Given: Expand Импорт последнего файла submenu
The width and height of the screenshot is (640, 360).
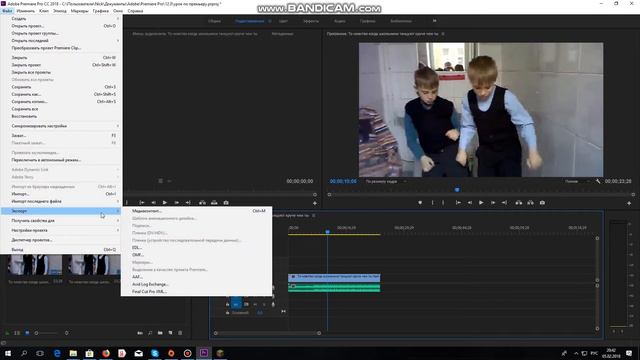Looking at the screenshot, I should (61, 201).
